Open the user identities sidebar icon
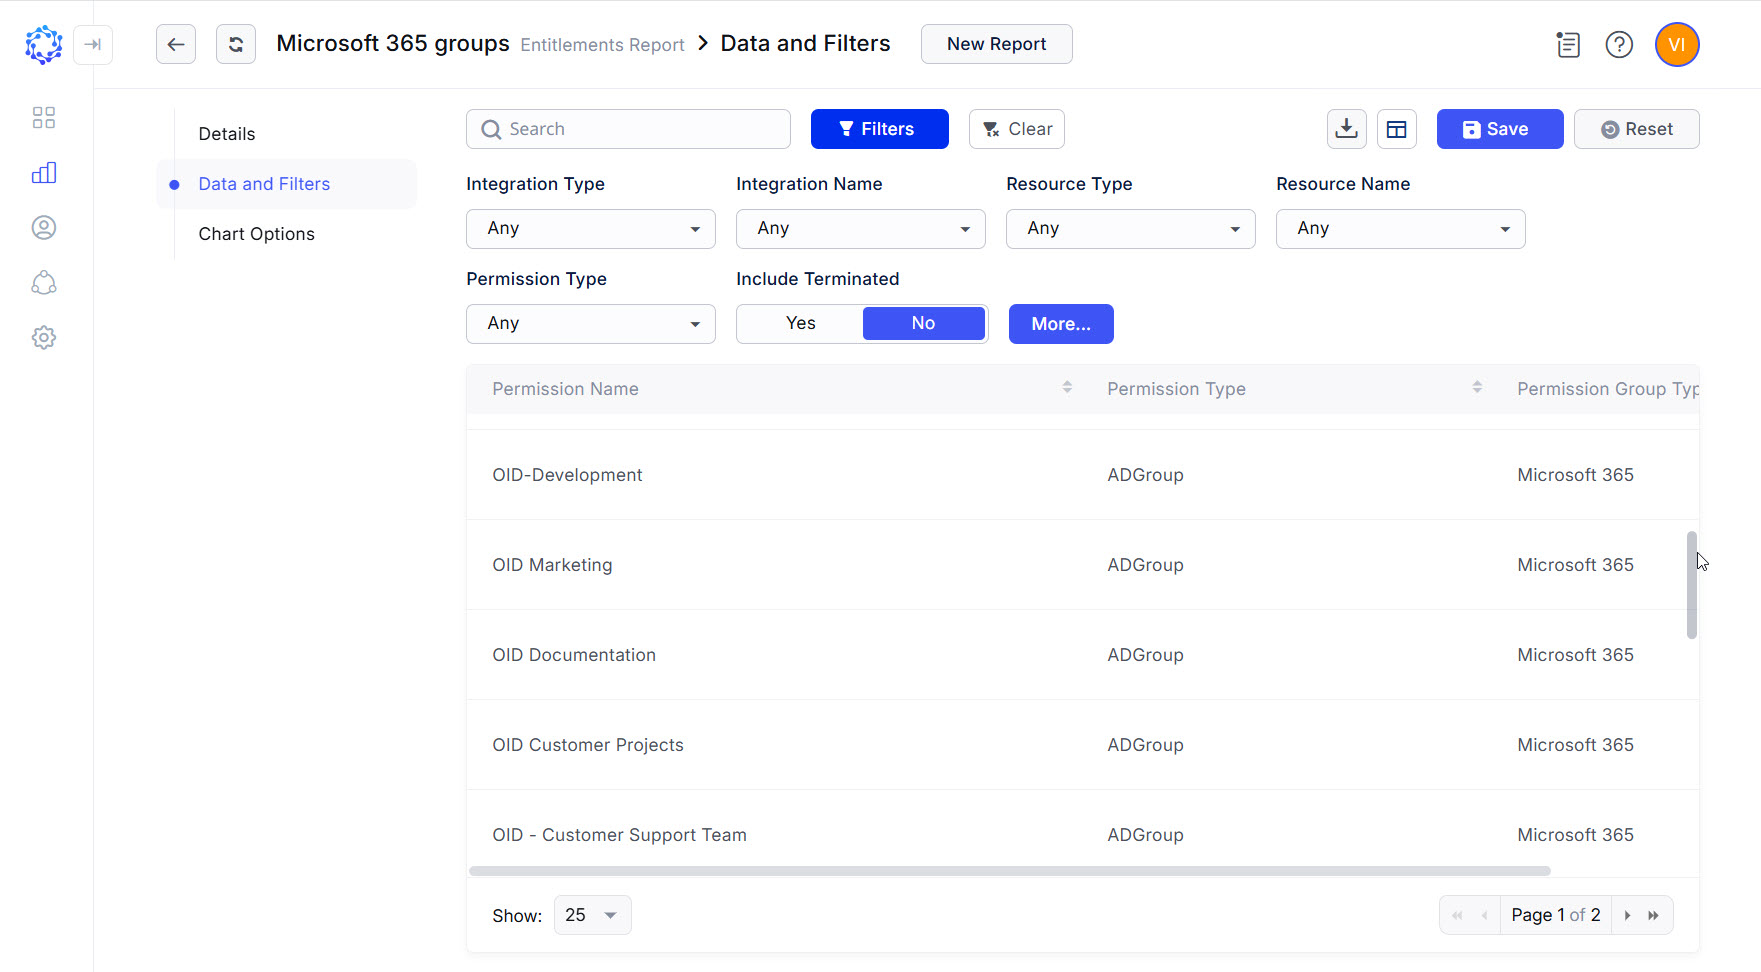 44,227
